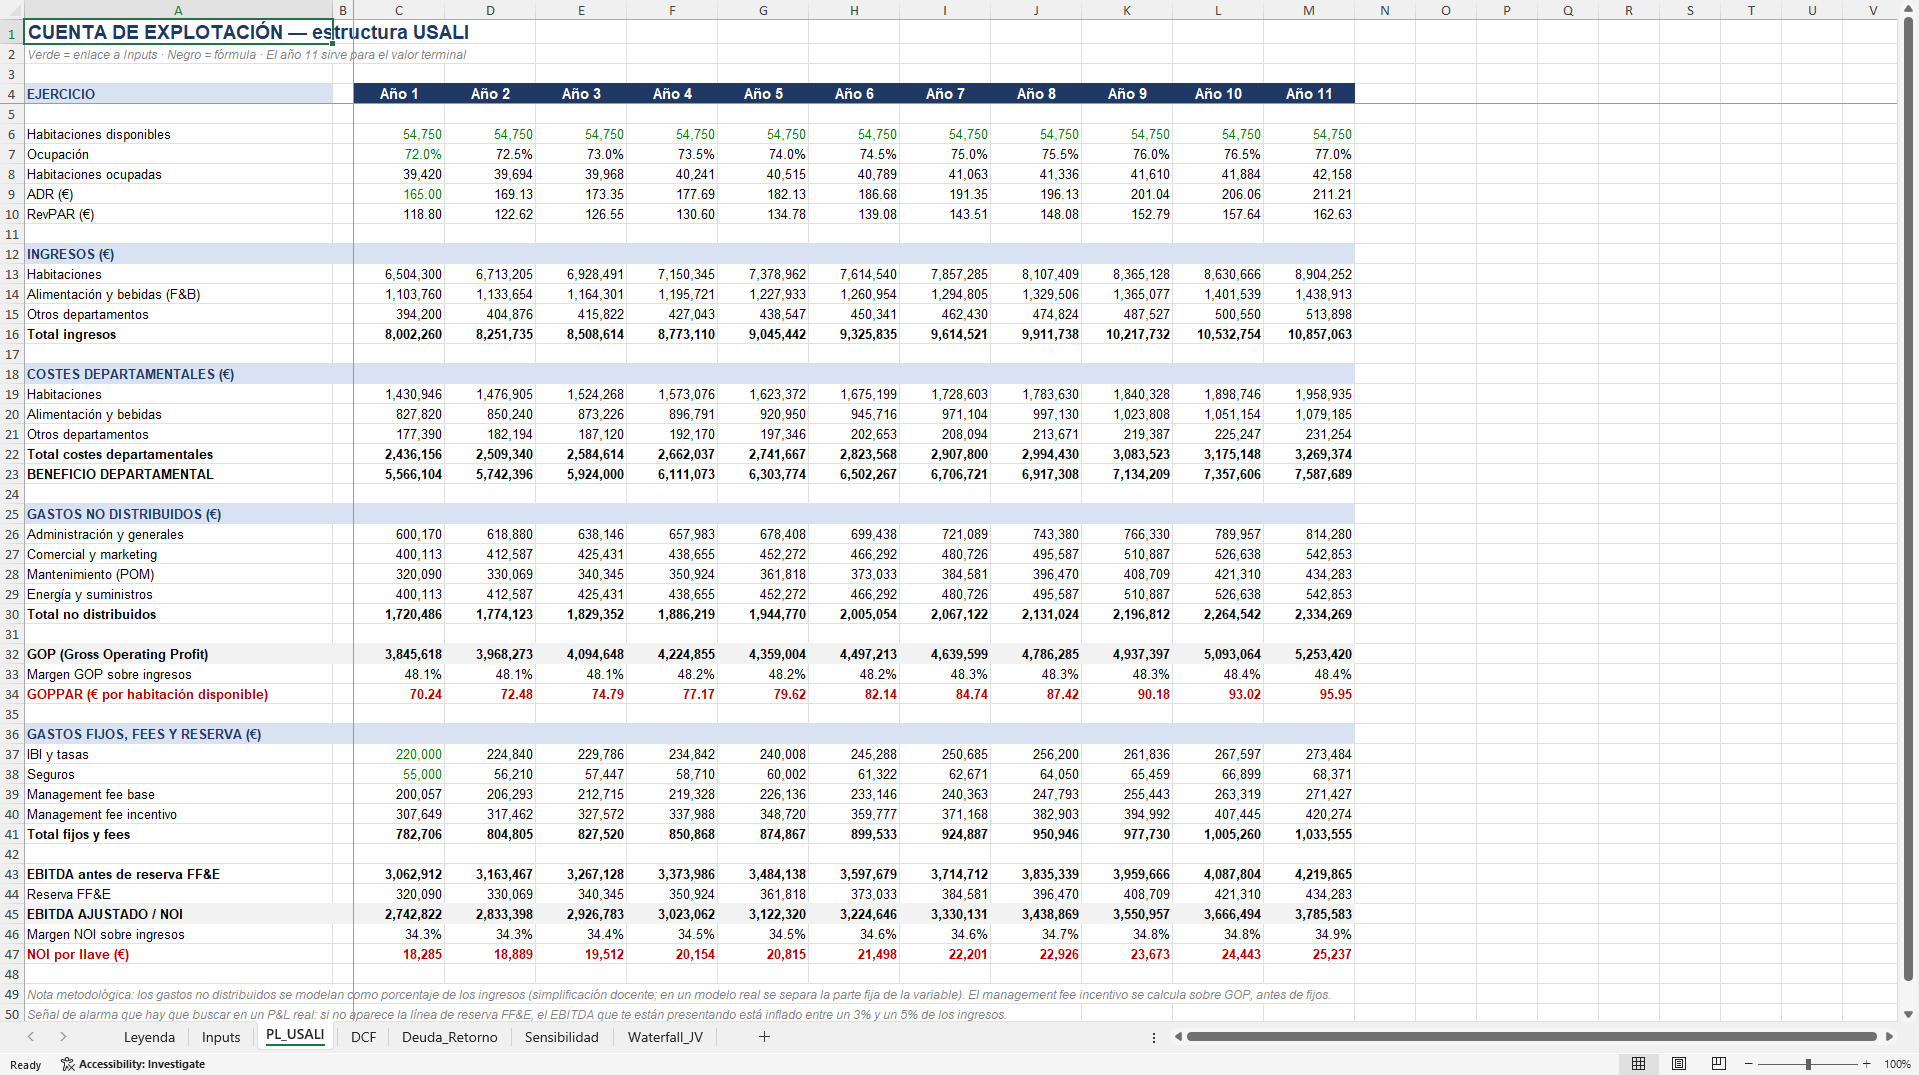Select Seguros value 55,000
1919x1075 pixels.
399,774
